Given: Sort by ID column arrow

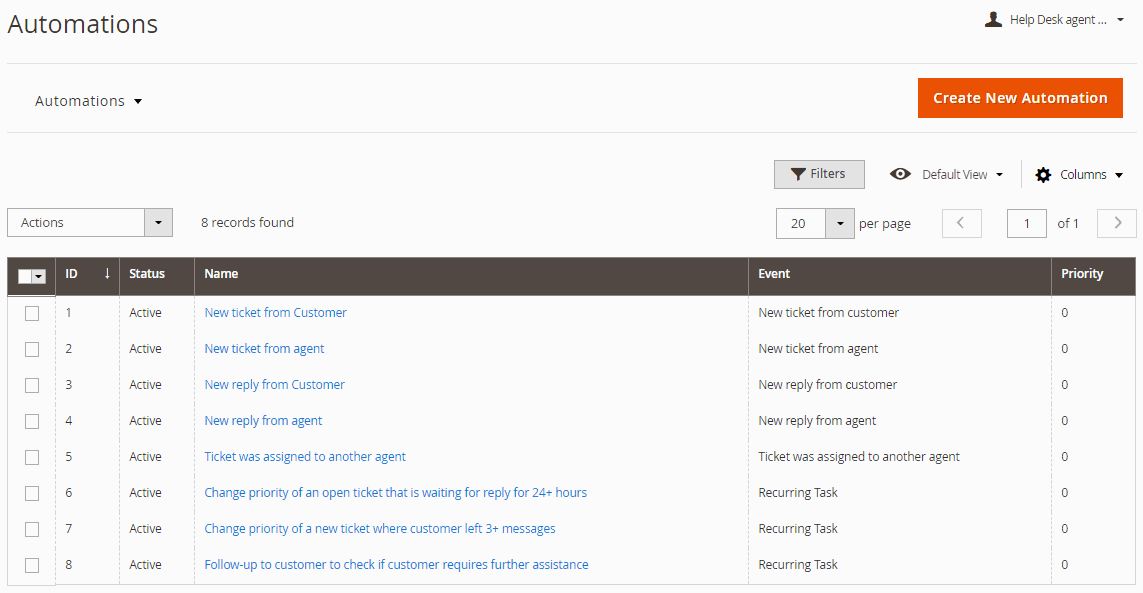Looking at the screenshot, I should click(107, 273).
